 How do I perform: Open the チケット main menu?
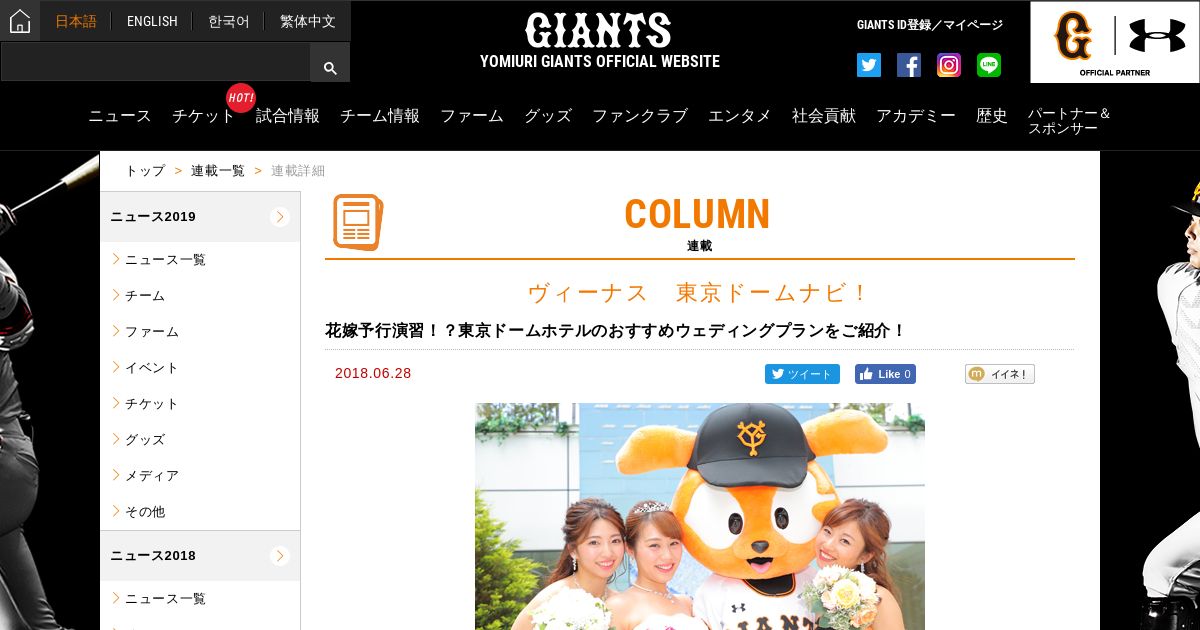pos(204,116)
